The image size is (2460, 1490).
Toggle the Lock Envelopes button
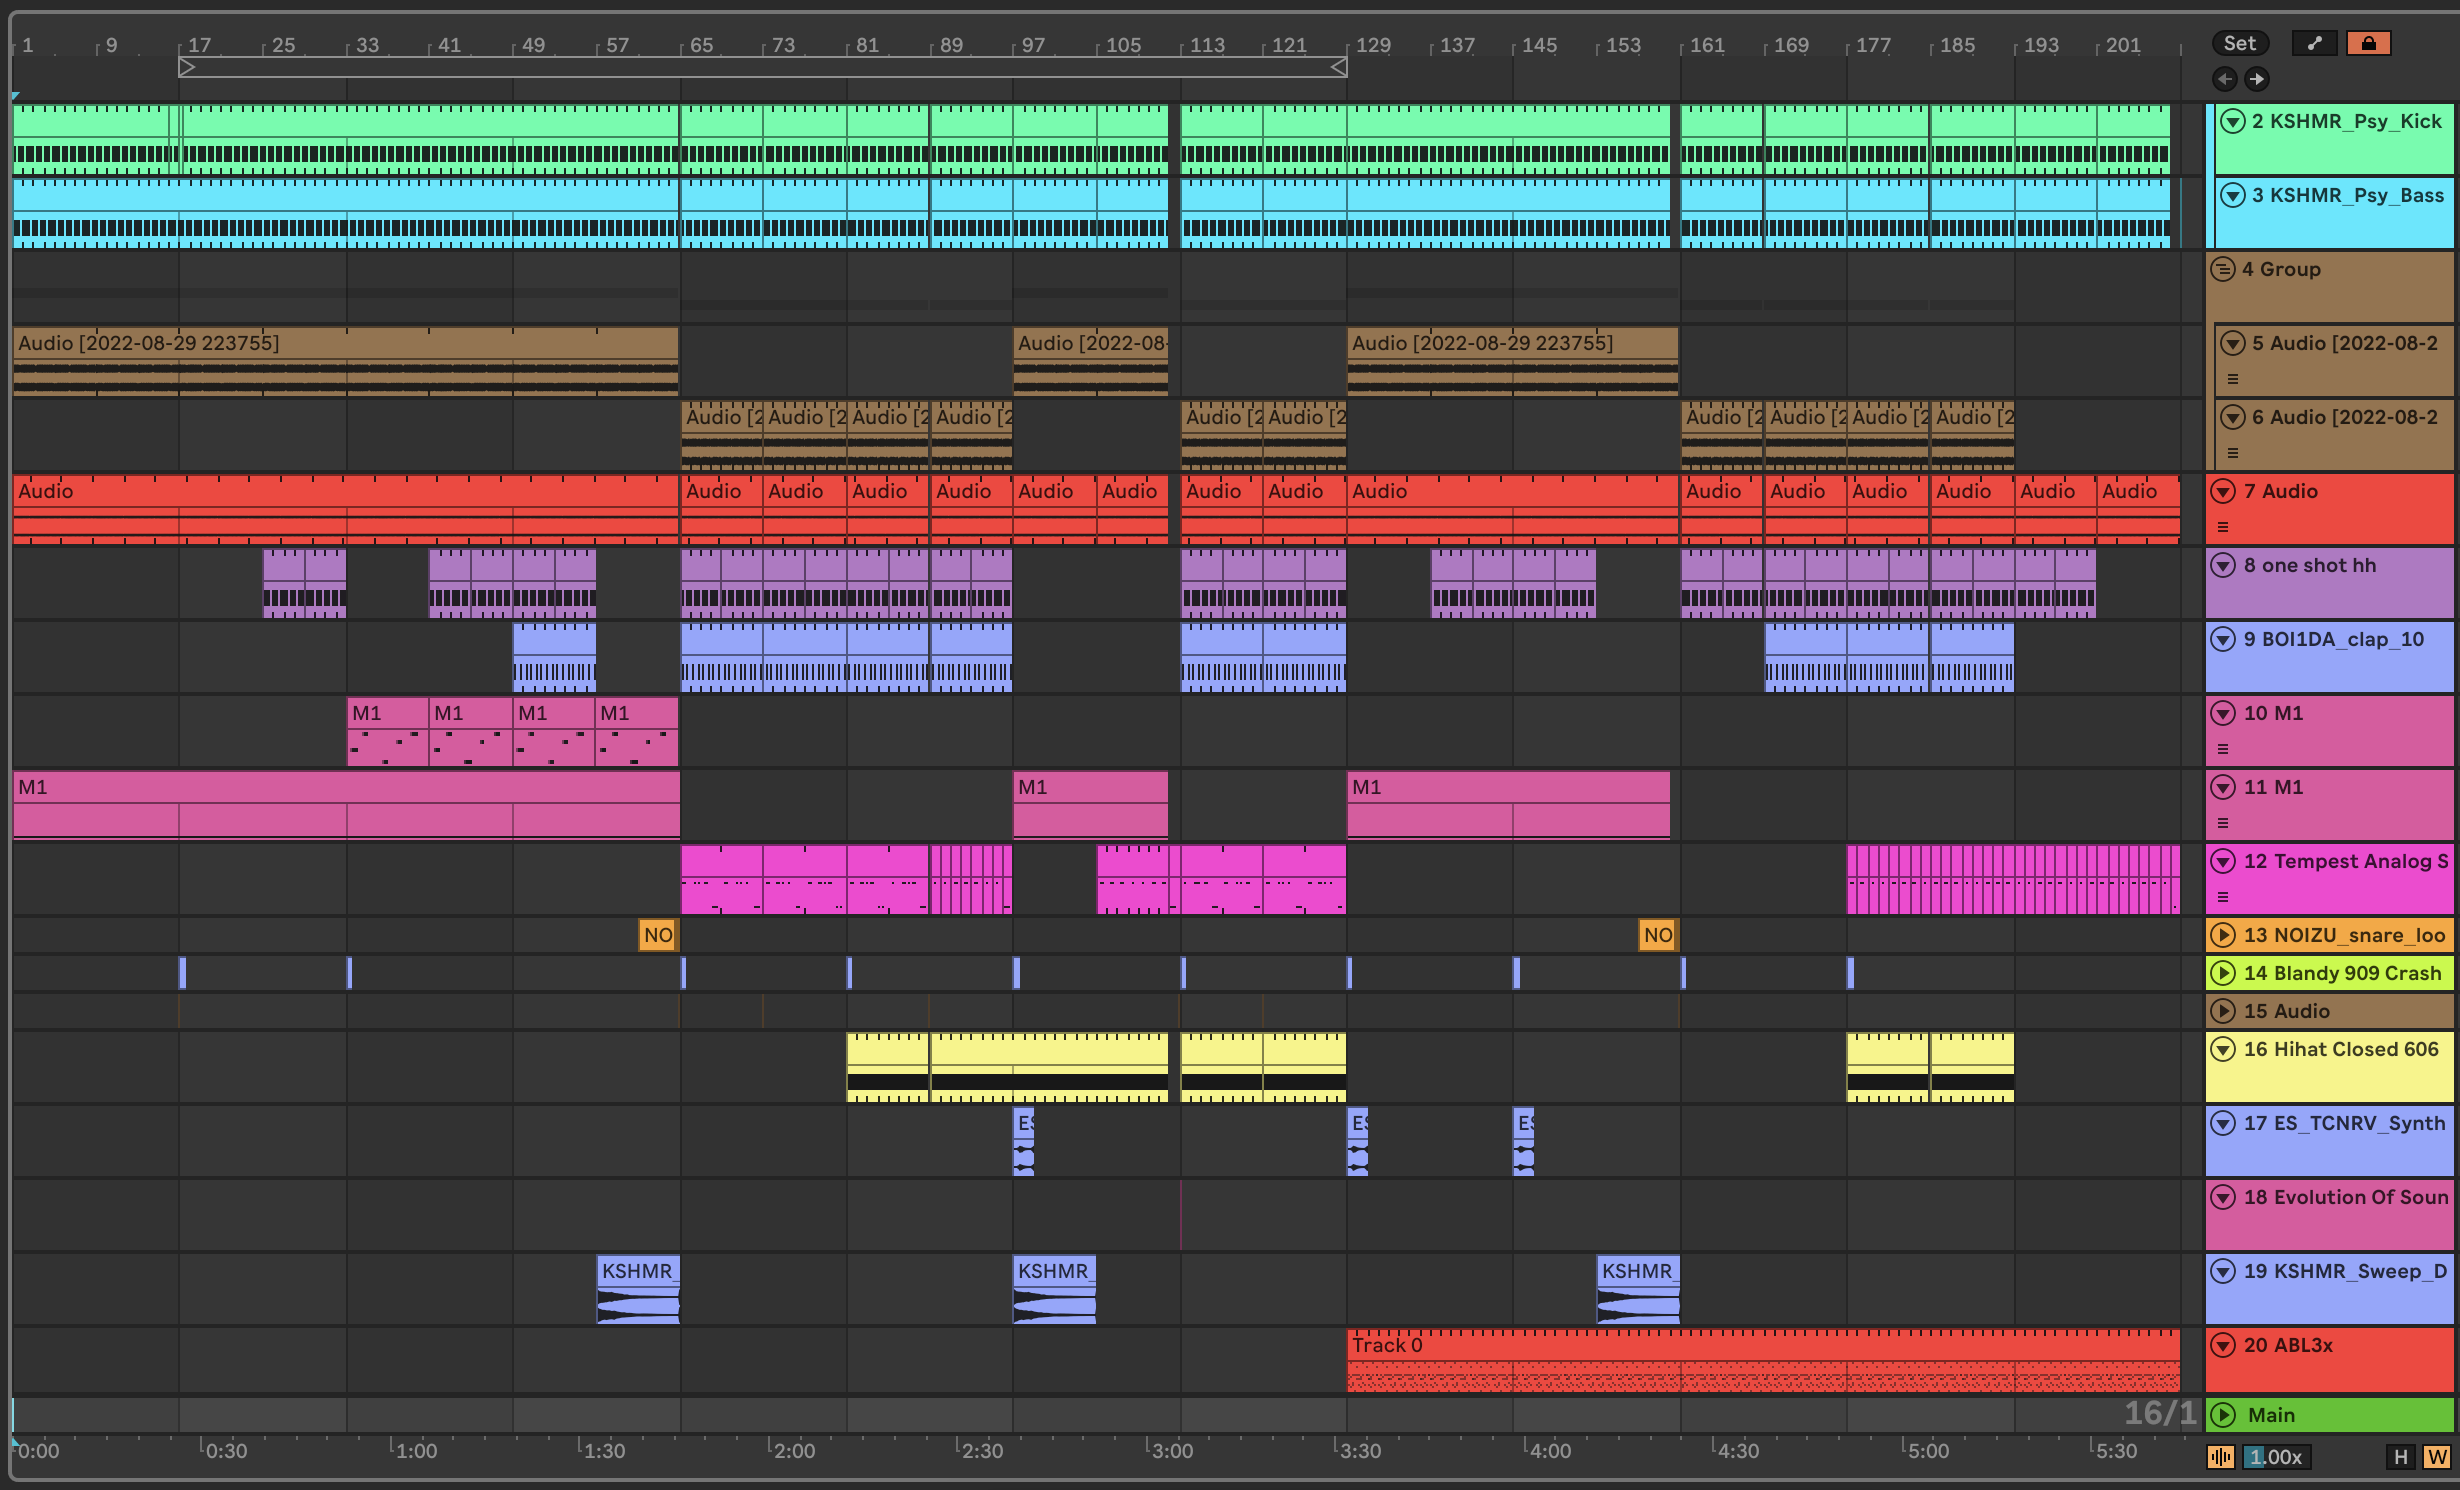pos(2368,43)
